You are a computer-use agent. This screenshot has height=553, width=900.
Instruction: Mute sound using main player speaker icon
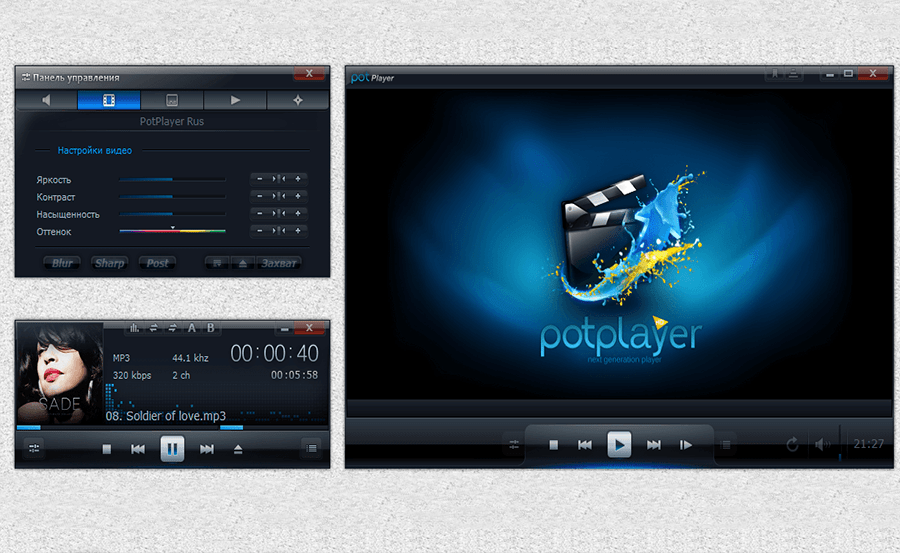point(823,444)
